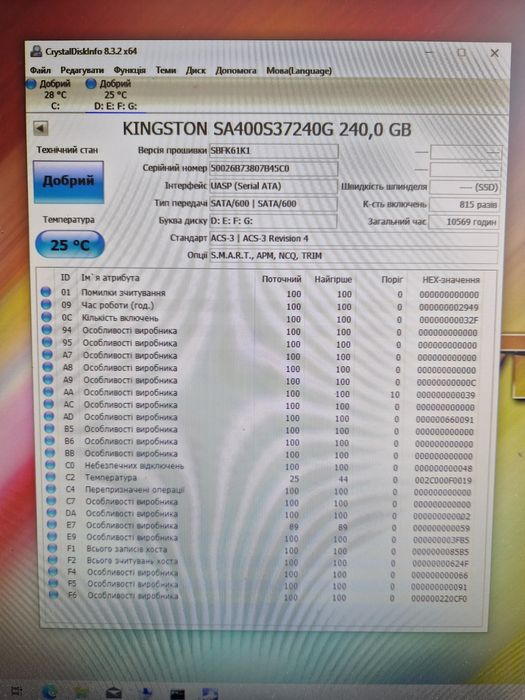Click the Edge browser taskbar icon
This screenshot has height=700, width=525.
(x=50, y=692)
